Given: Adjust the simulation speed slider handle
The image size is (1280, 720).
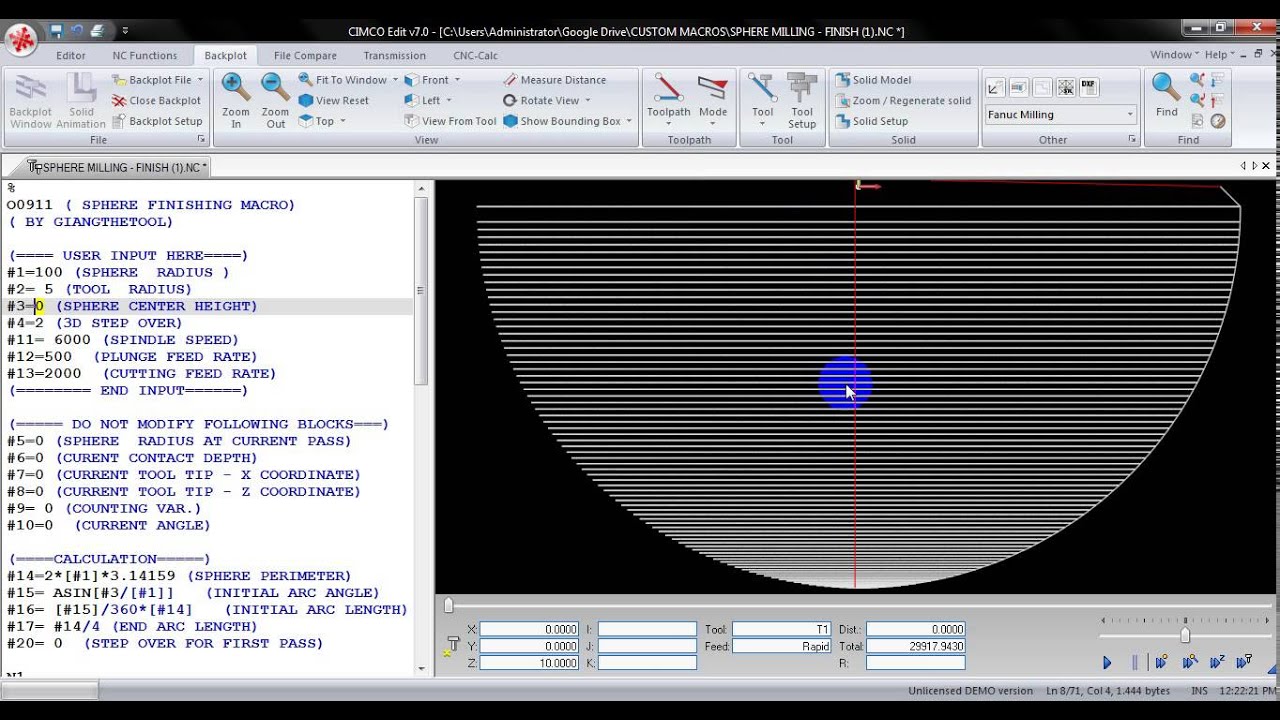Looking at the screenshot, I should click(x=1185, y=635).
